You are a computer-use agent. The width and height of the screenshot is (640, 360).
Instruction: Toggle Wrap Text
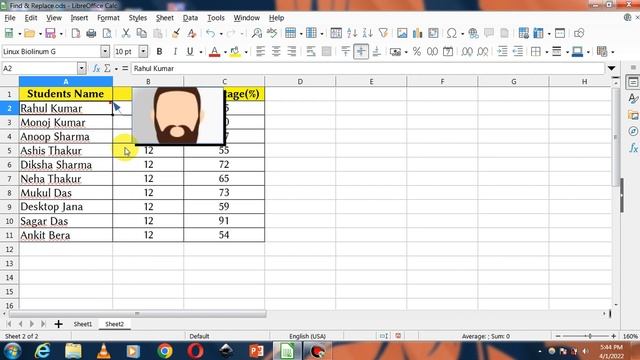[x=311, y=51]
